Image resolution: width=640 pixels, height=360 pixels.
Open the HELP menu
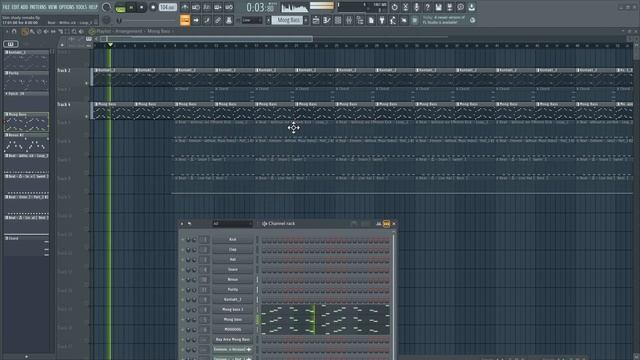click(93, 7)
